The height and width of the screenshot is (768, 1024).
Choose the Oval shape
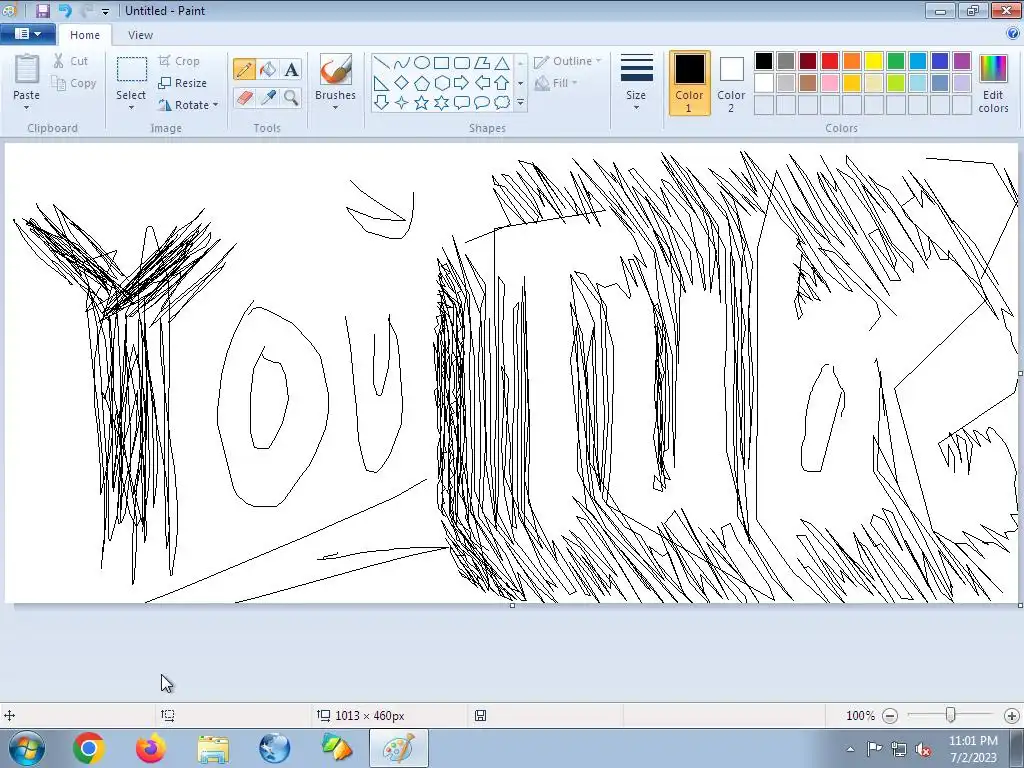(x=422, y=63)
